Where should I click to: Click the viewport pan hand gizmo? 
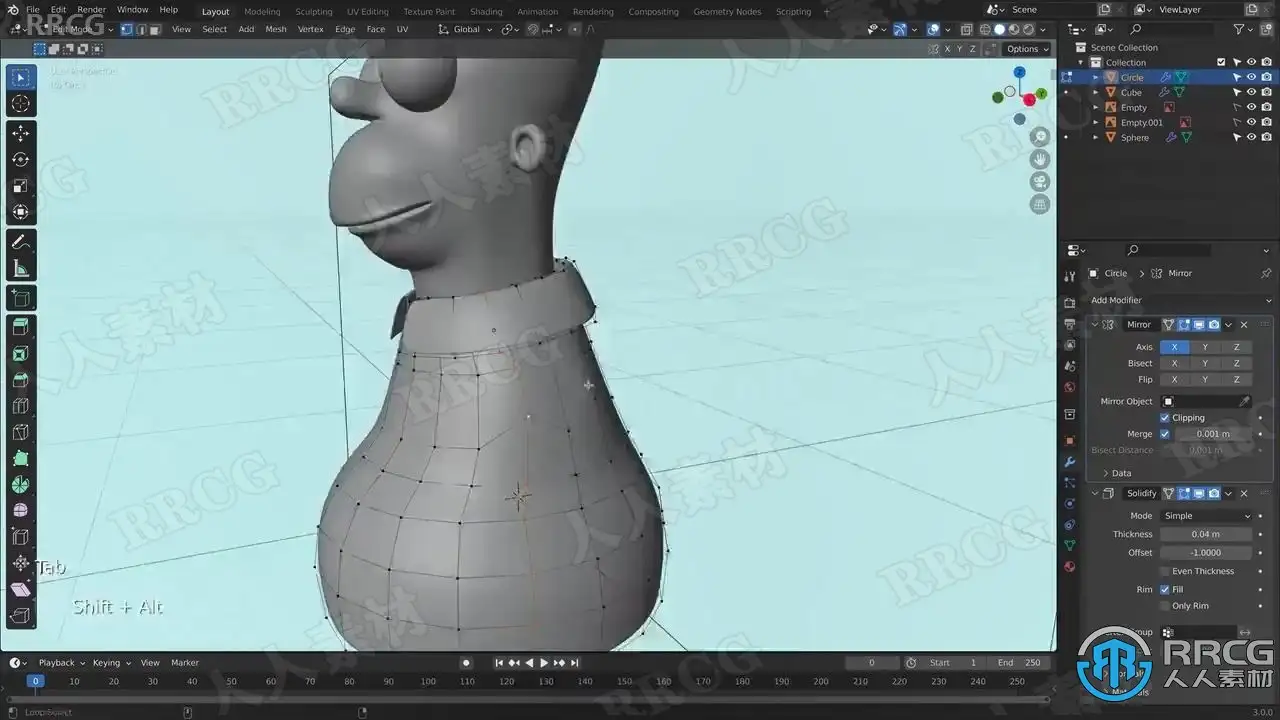pos(1040,159)
